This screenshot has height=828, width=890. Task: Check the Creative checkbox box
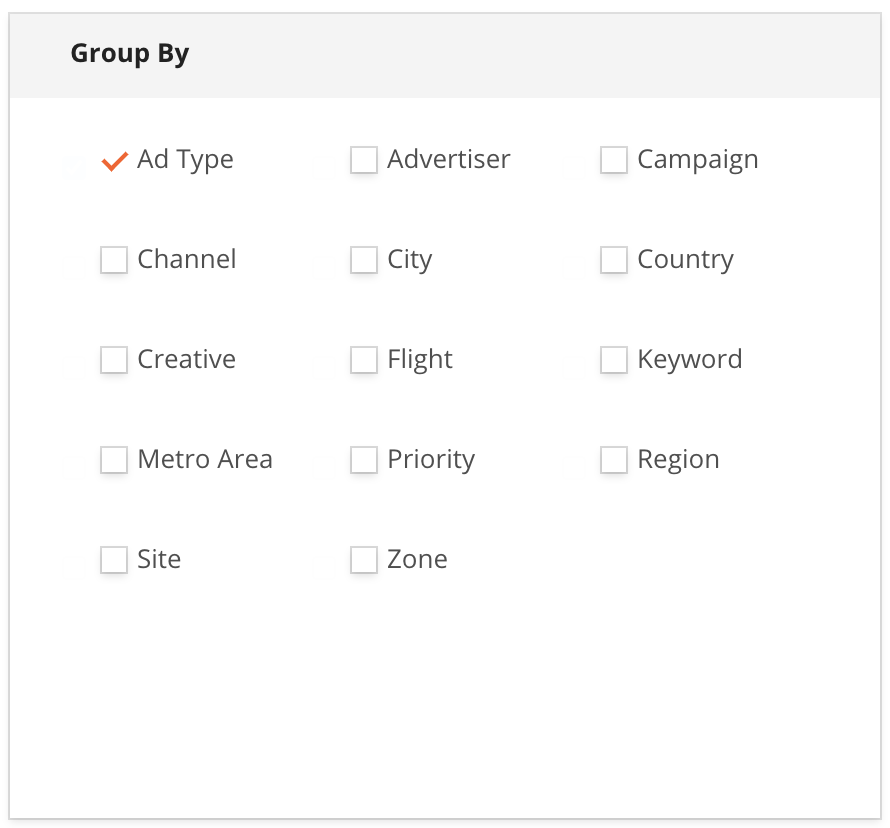tap(114, 360)
